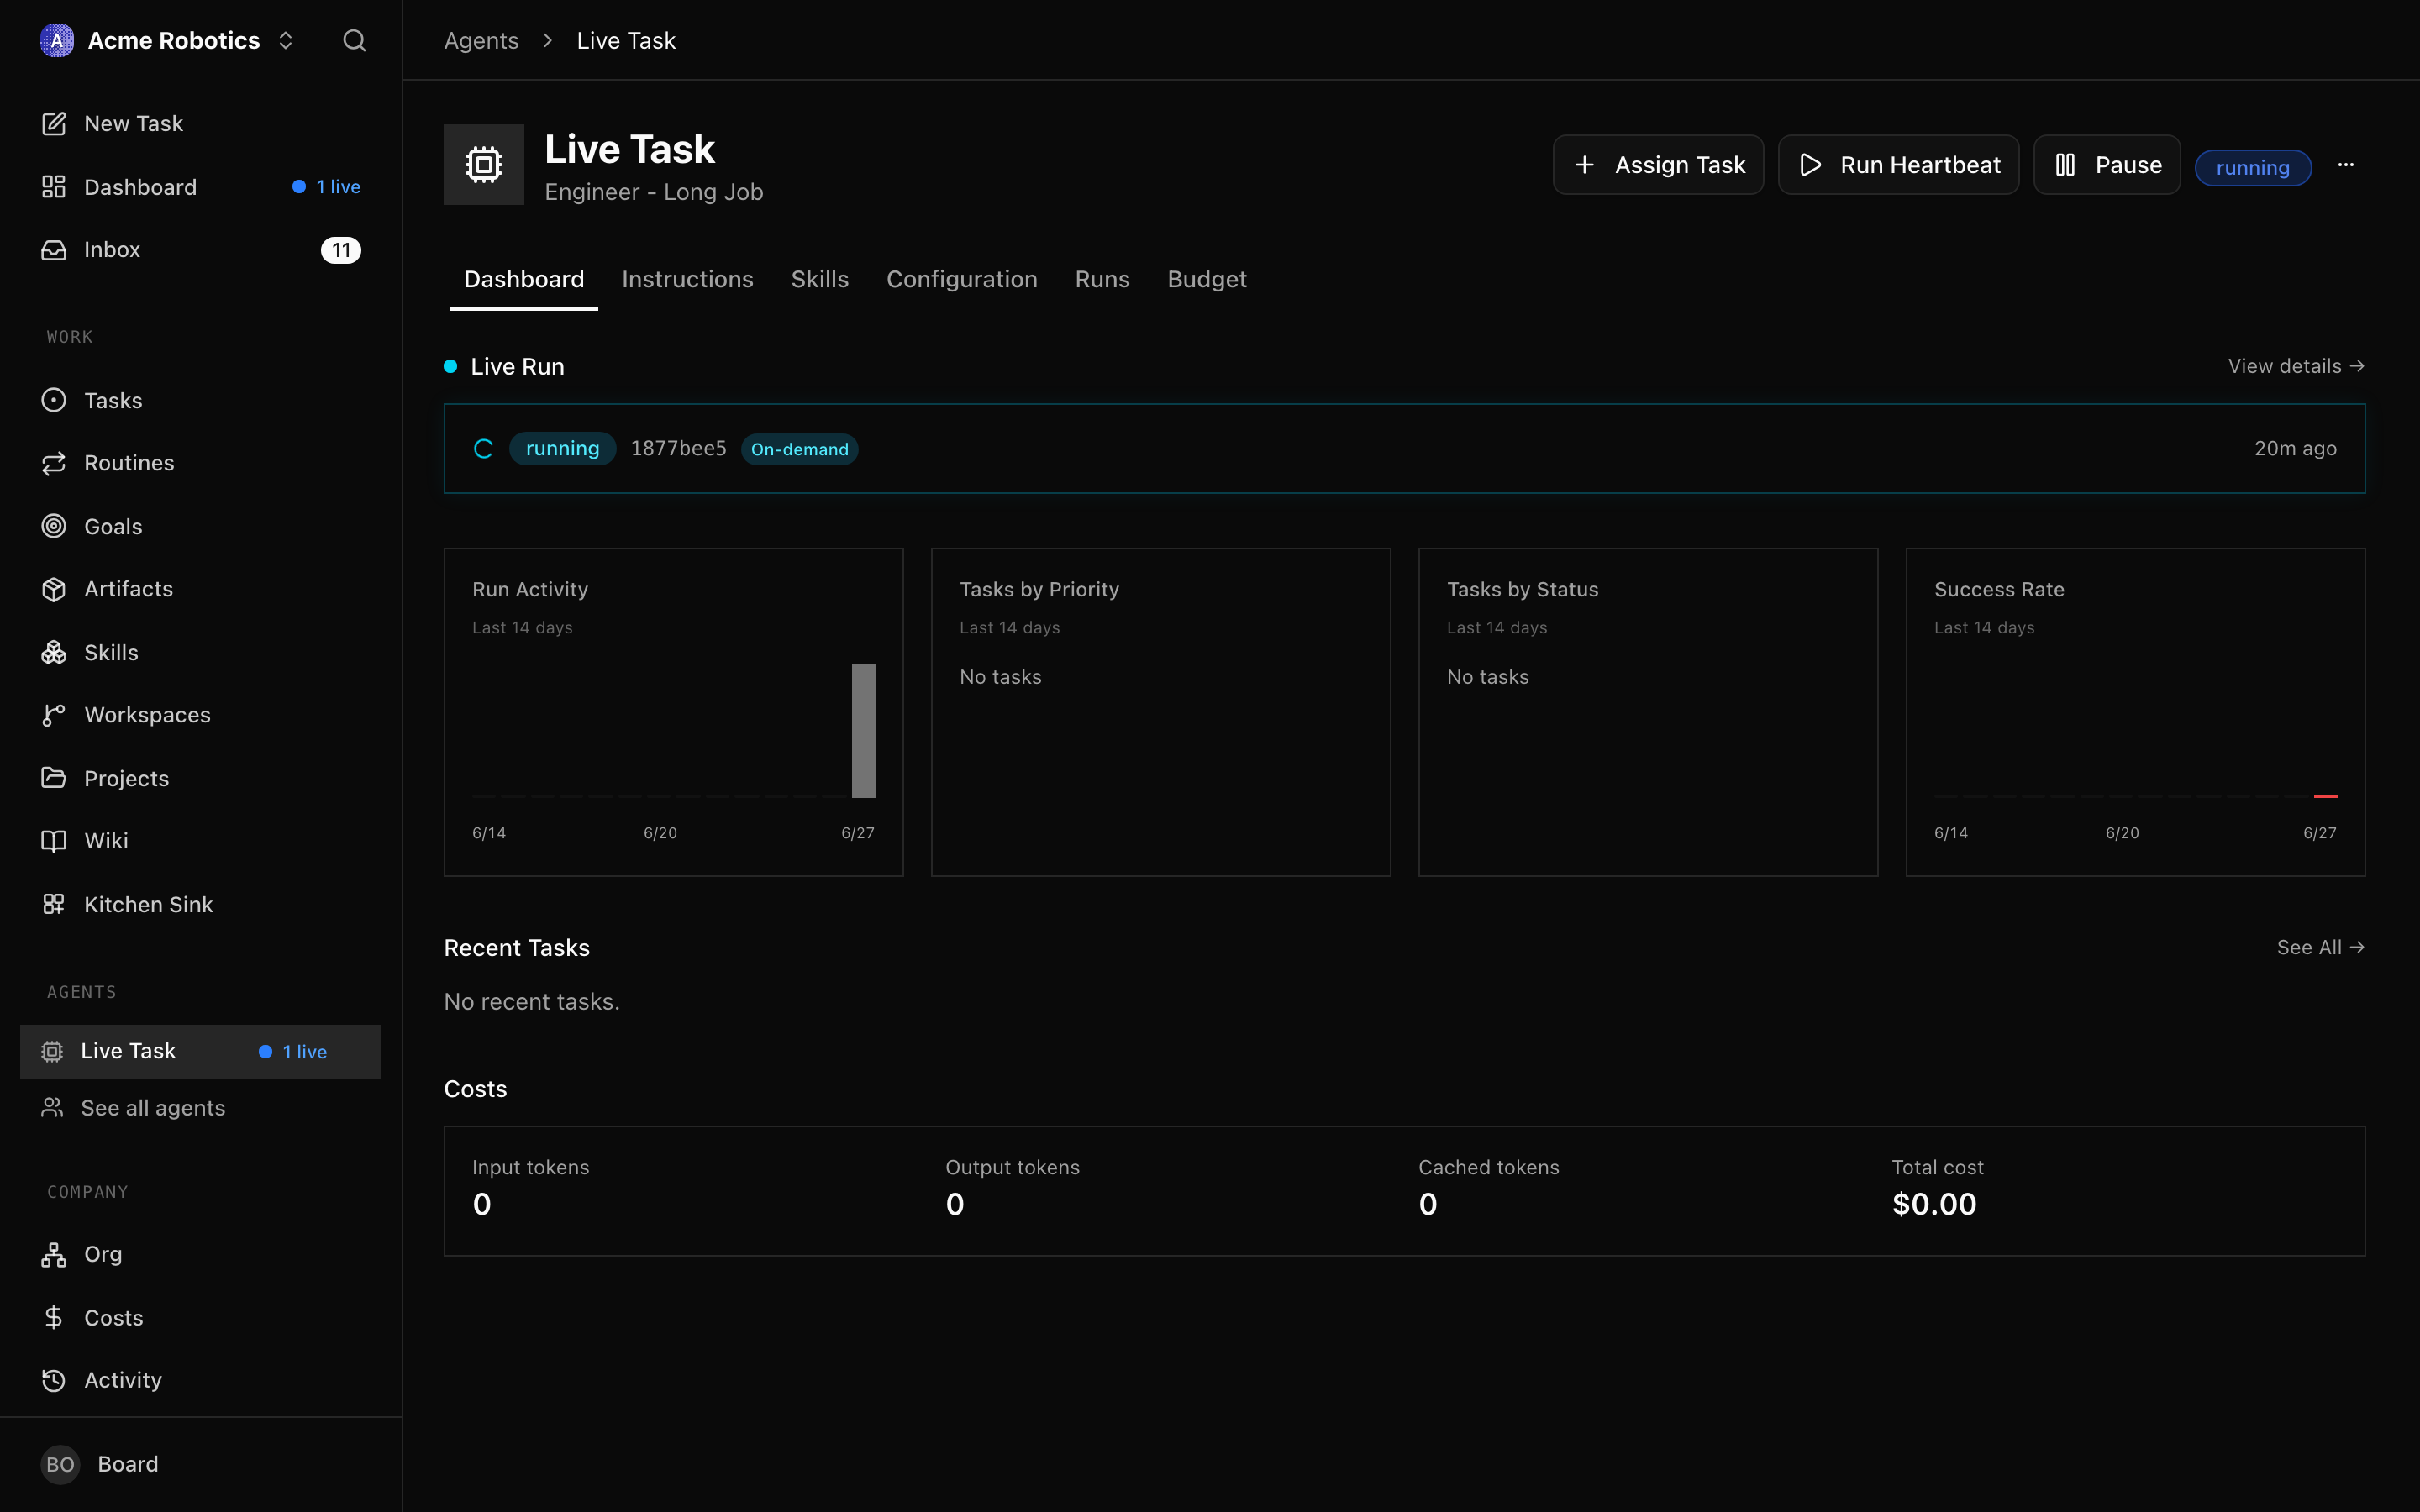2420x1512 pixels.
Task: Open the Org chart icon
Action: (x=54, y=1254)
